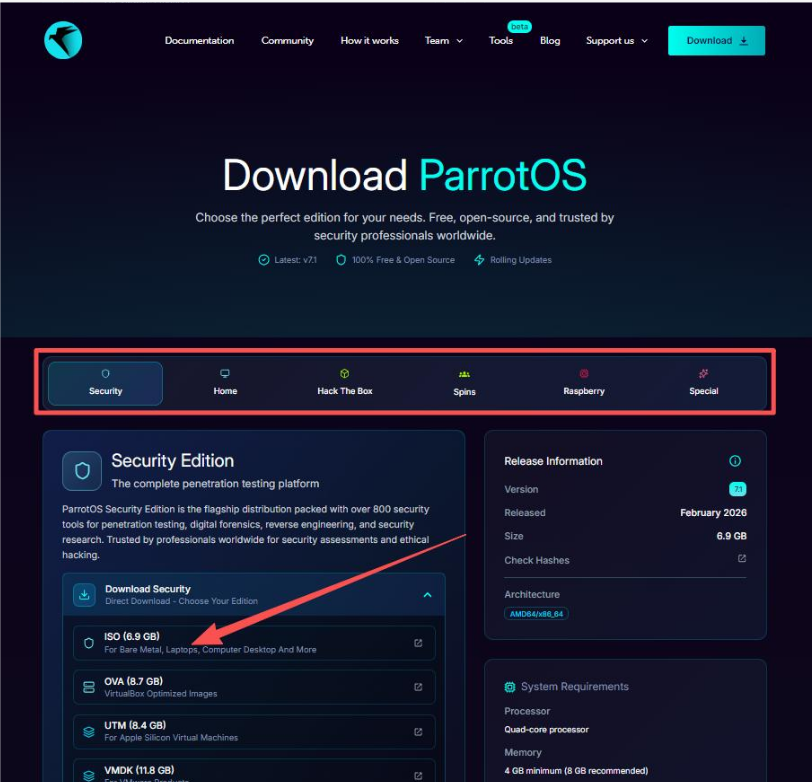Screen dimensions: 812x782
Task: Click the server icon beside OVA
Action: [x=89, y=687]
